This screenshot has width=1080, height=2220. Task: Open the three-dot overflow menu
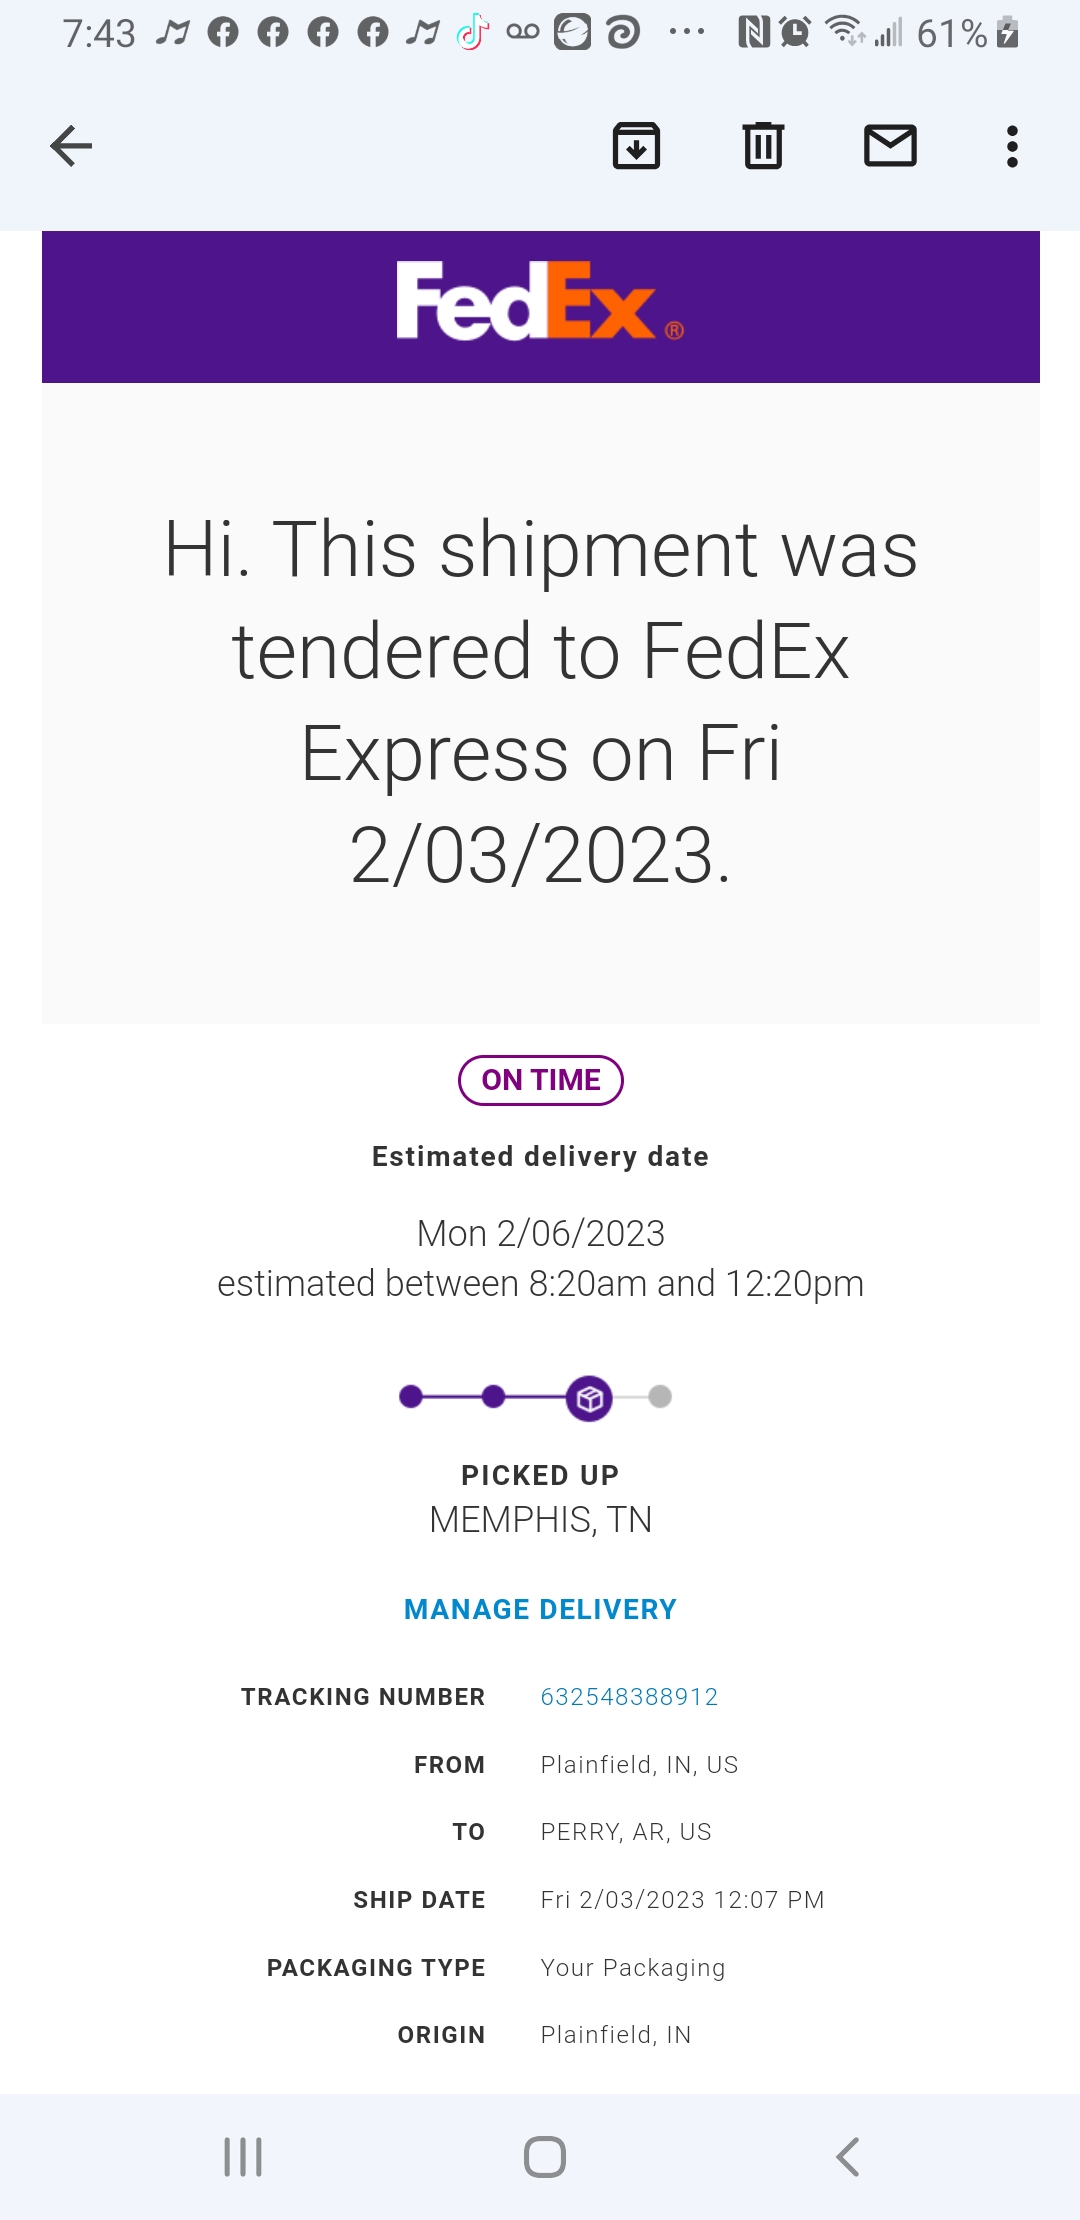(x=1012, y=146)
